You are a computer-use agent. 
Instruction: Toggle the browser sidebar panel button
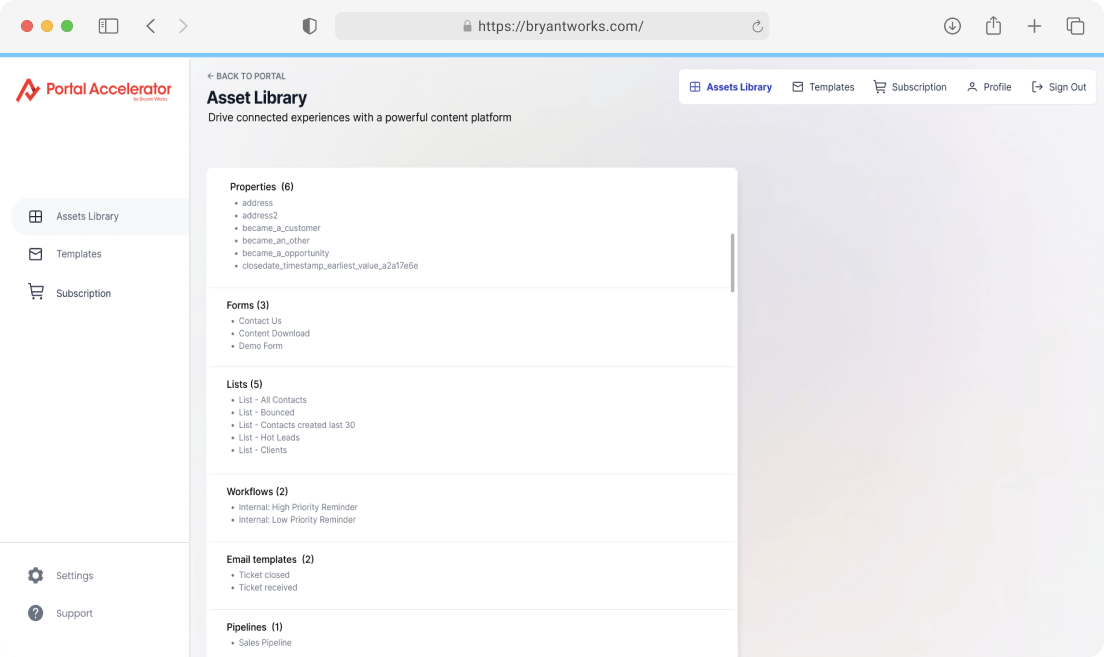point(108,26)
